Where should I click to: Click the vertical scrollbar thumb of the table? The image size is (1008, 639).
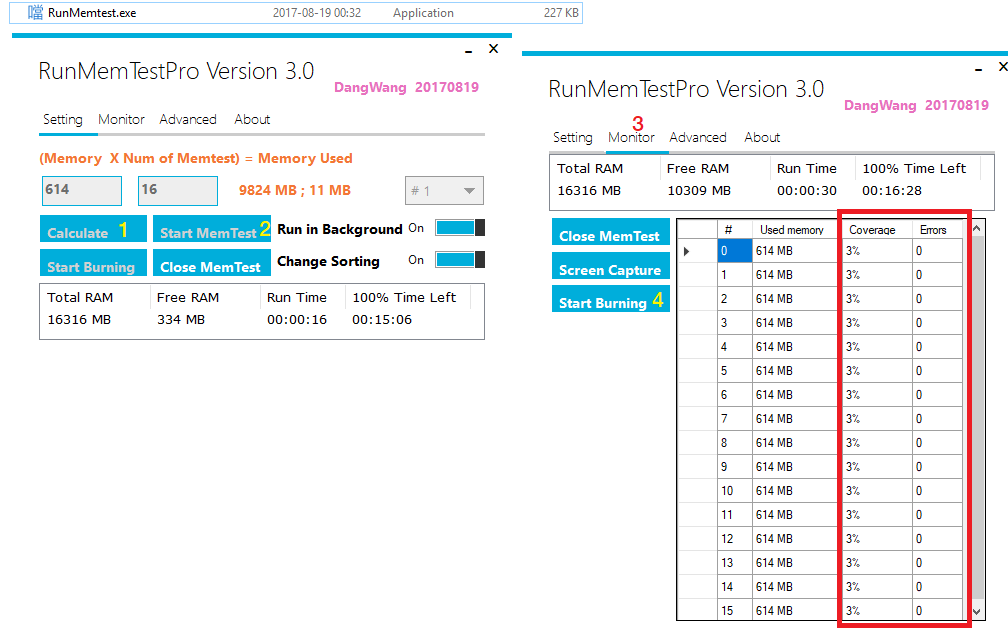click(976, 417)
